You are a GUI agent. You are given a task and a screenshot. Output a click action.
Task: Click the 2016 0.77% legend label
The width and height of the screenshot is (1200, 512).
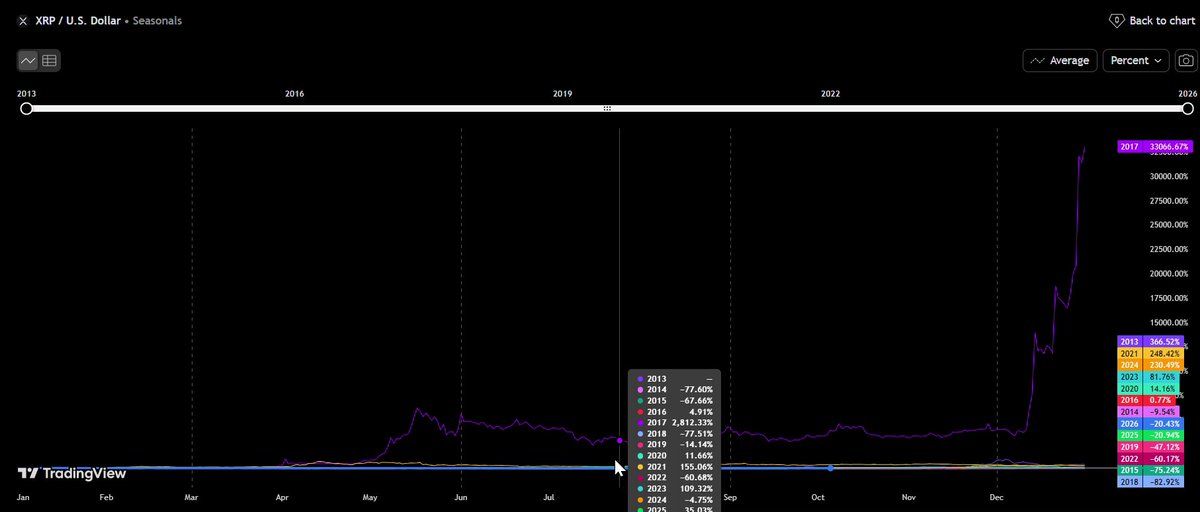(x=1147, y=400)
